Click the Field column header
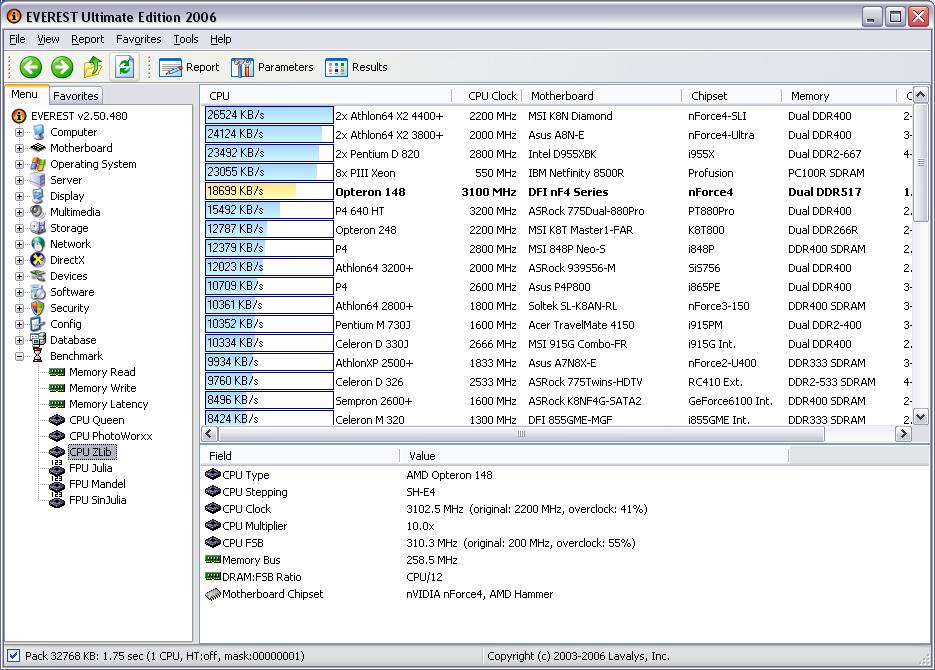Image resolution: width=935 pixels, height=670 pixels. click(300, 456)
